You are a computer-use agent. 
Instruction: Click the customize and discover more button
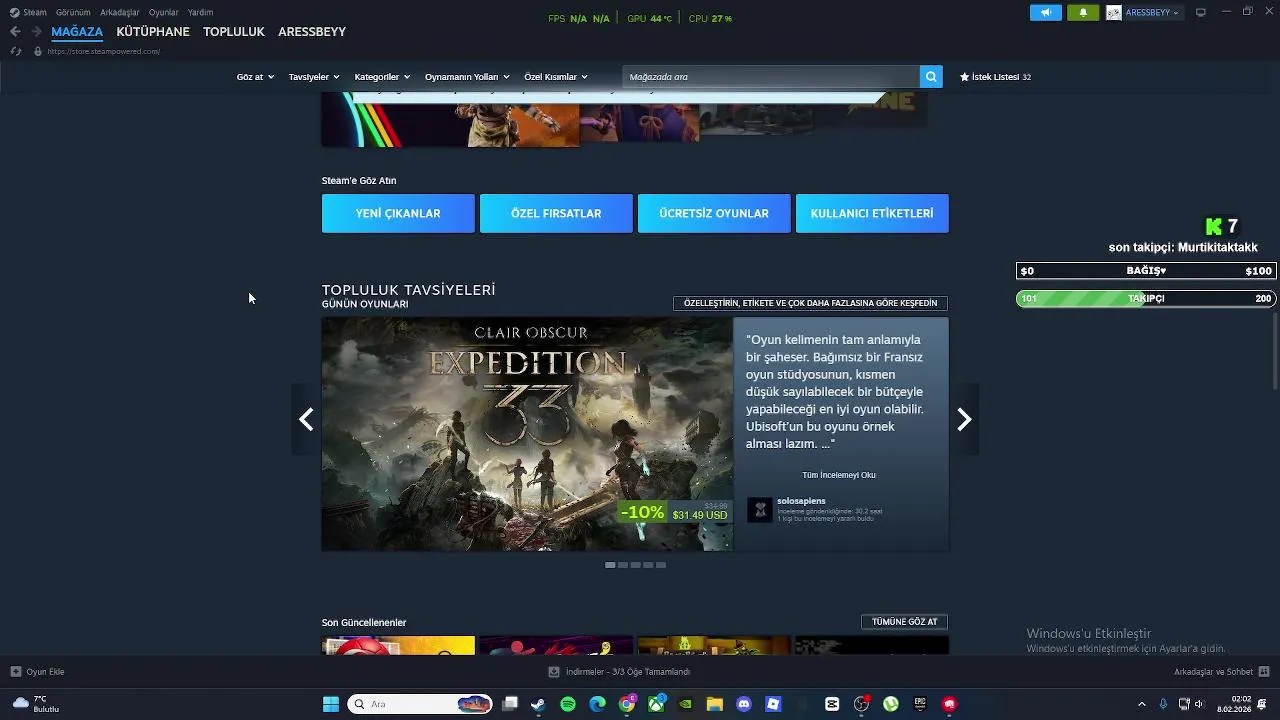810,303
